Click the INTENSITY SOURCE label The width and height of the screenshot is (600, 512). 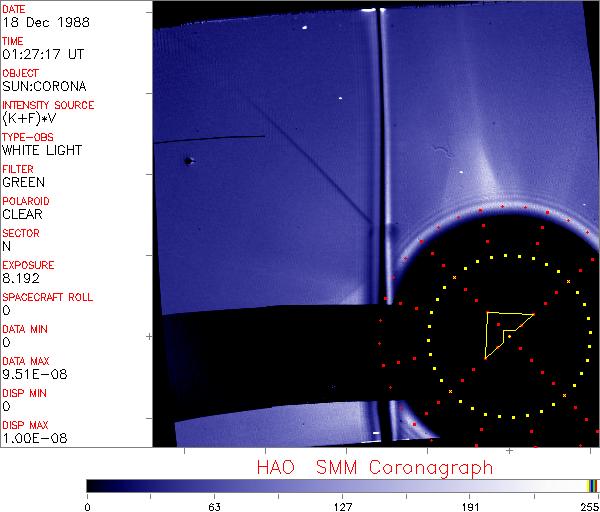[47, 105]
